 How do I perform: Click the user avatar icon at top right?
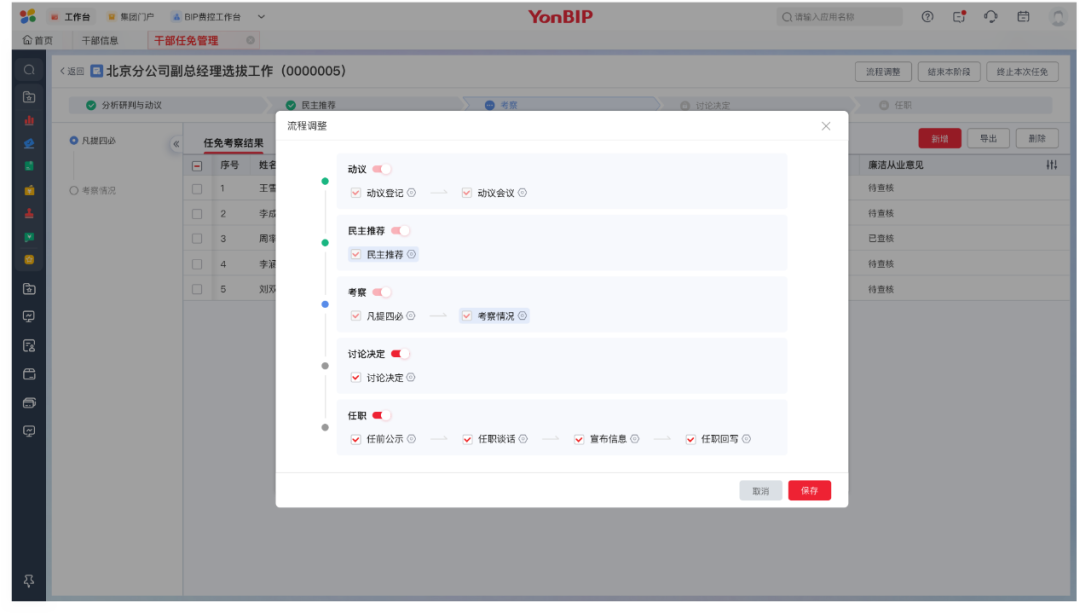[1057, 17]
